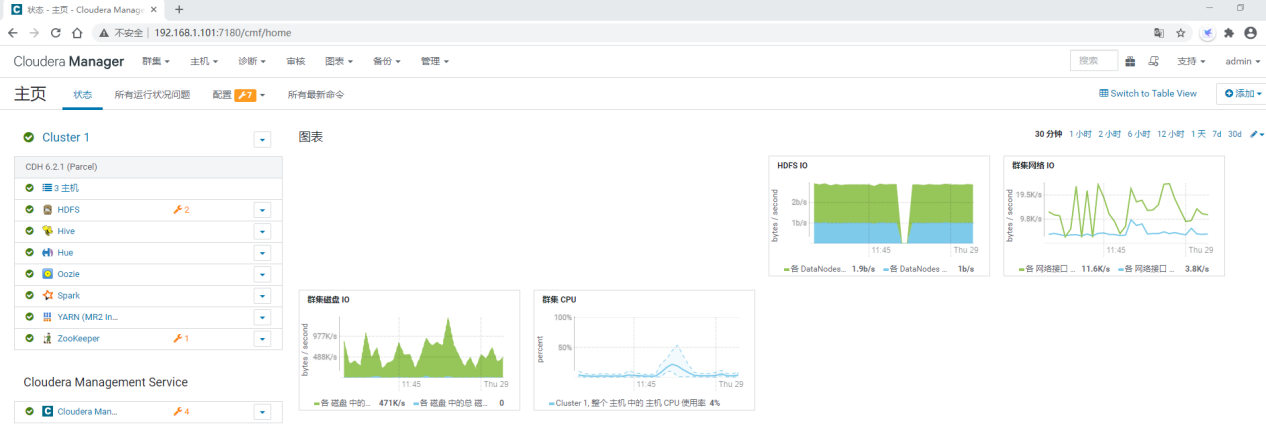Expand the Oozie row actions dropdown
The width and height of the screenshot is (1266, 438).
pyautogui.click(x=263, y=274)
